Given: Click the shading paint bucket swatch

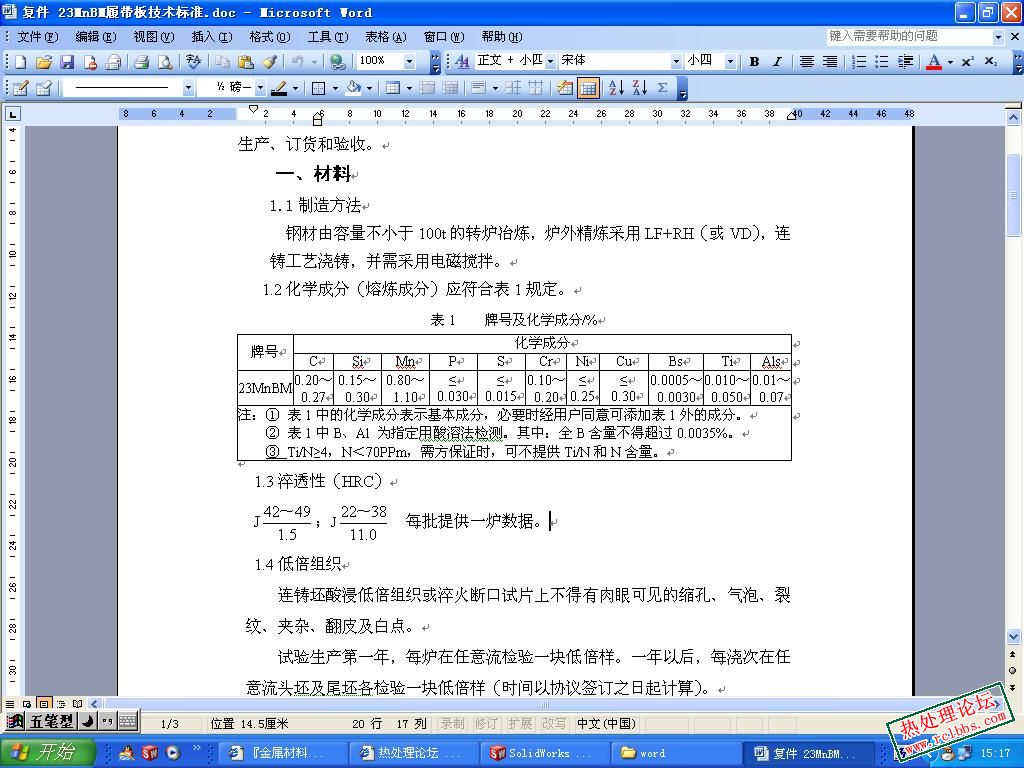Looking at the screenshot, I should [353, 88].
